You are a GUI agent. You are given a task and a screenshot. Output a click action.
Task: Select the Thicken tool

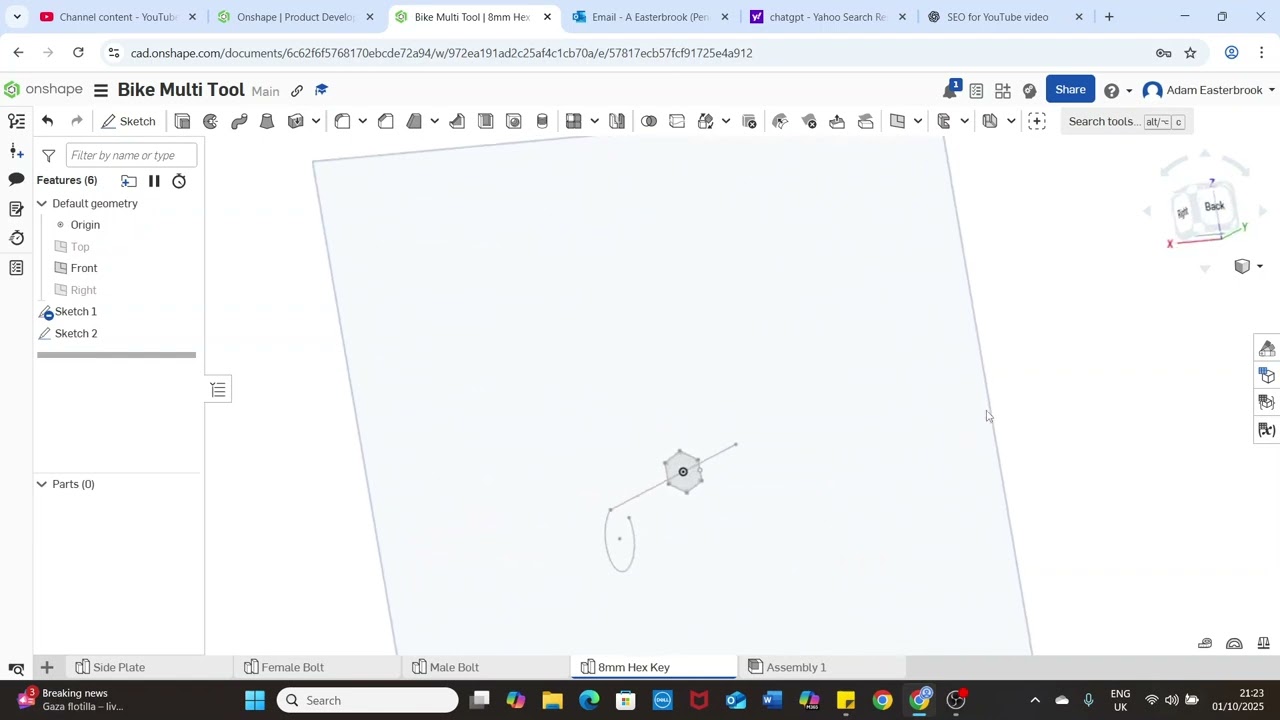click(x=295, y=121)
